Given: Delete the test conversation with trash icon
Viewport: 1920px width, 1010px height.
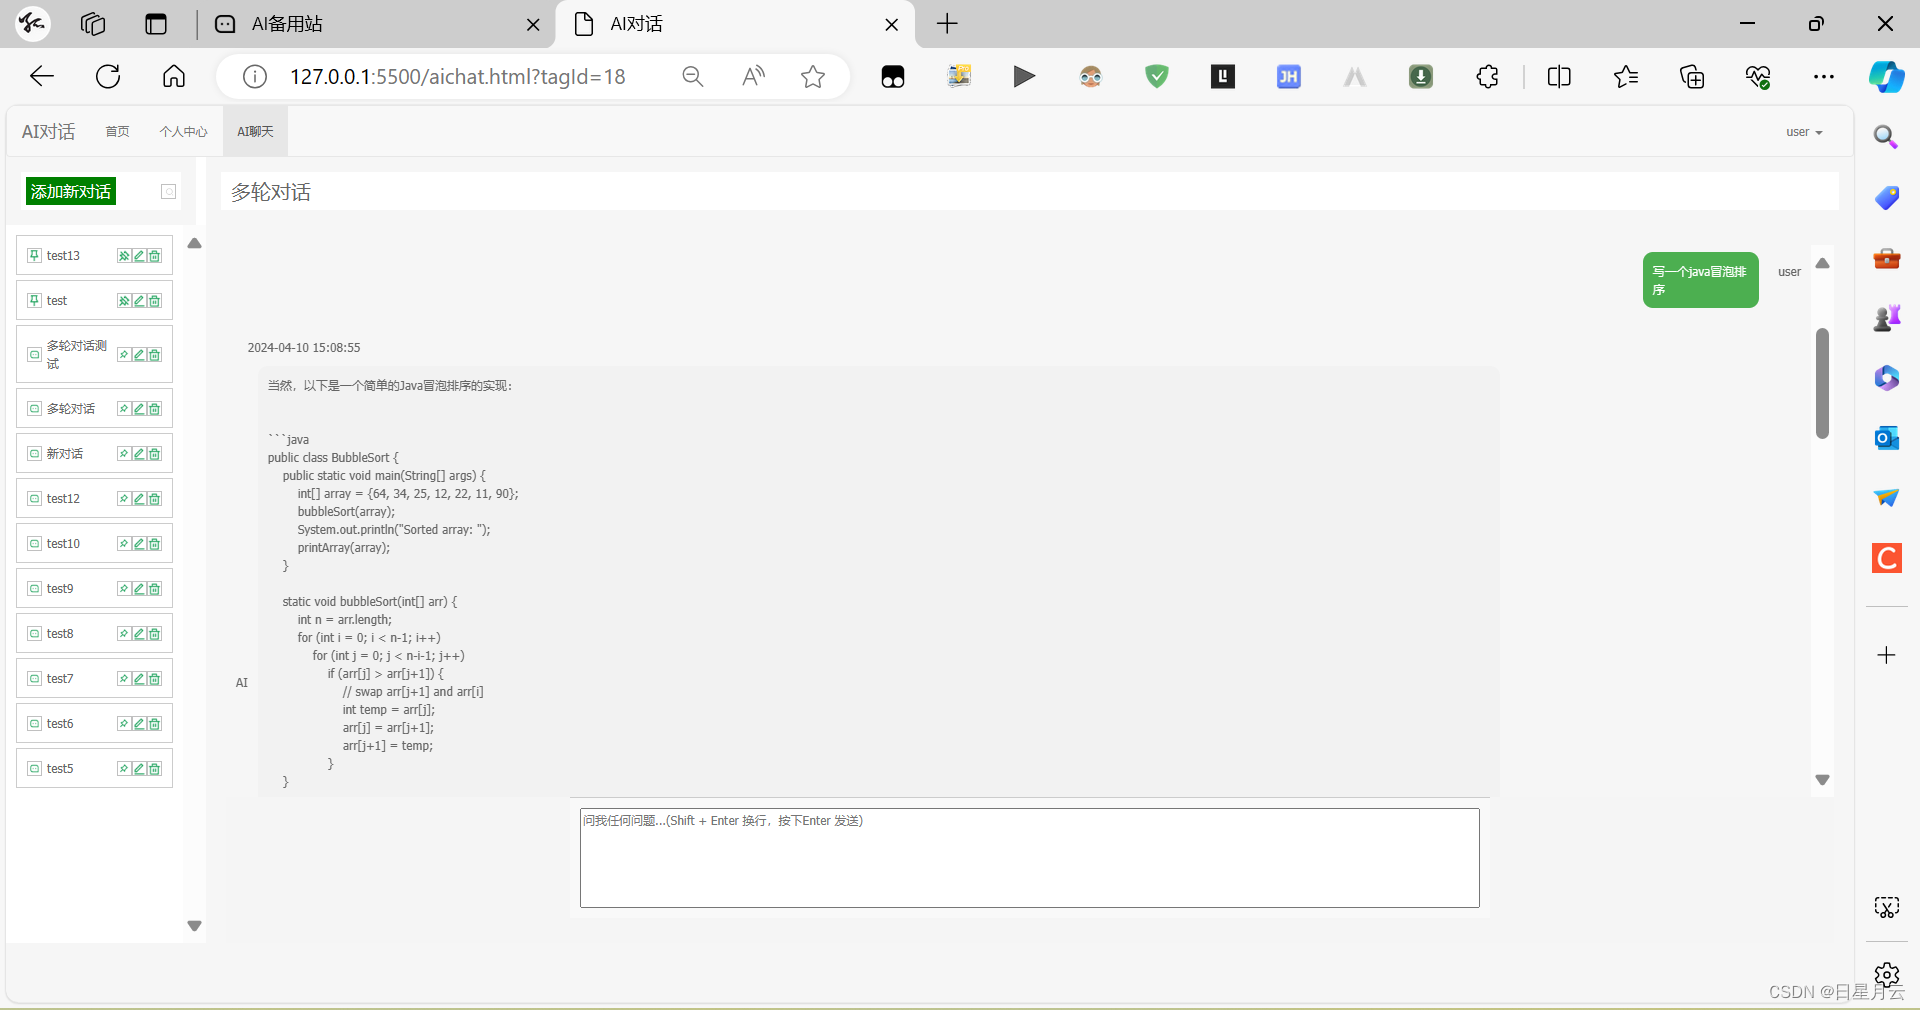Looking at the screenshot, I should click(x=154, y=301).
